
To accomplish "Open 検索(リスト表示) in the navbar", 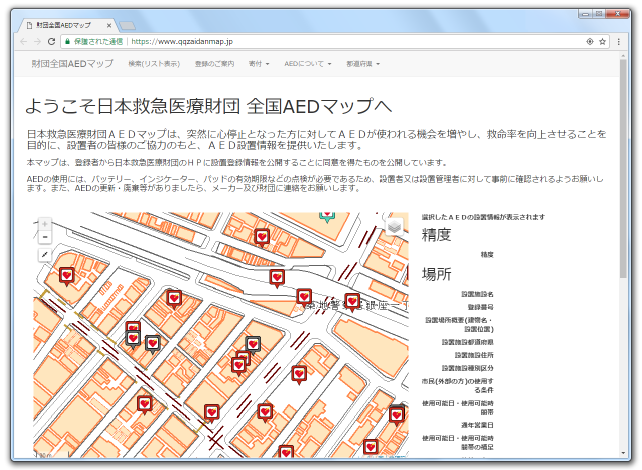I will tap(154, 64).
